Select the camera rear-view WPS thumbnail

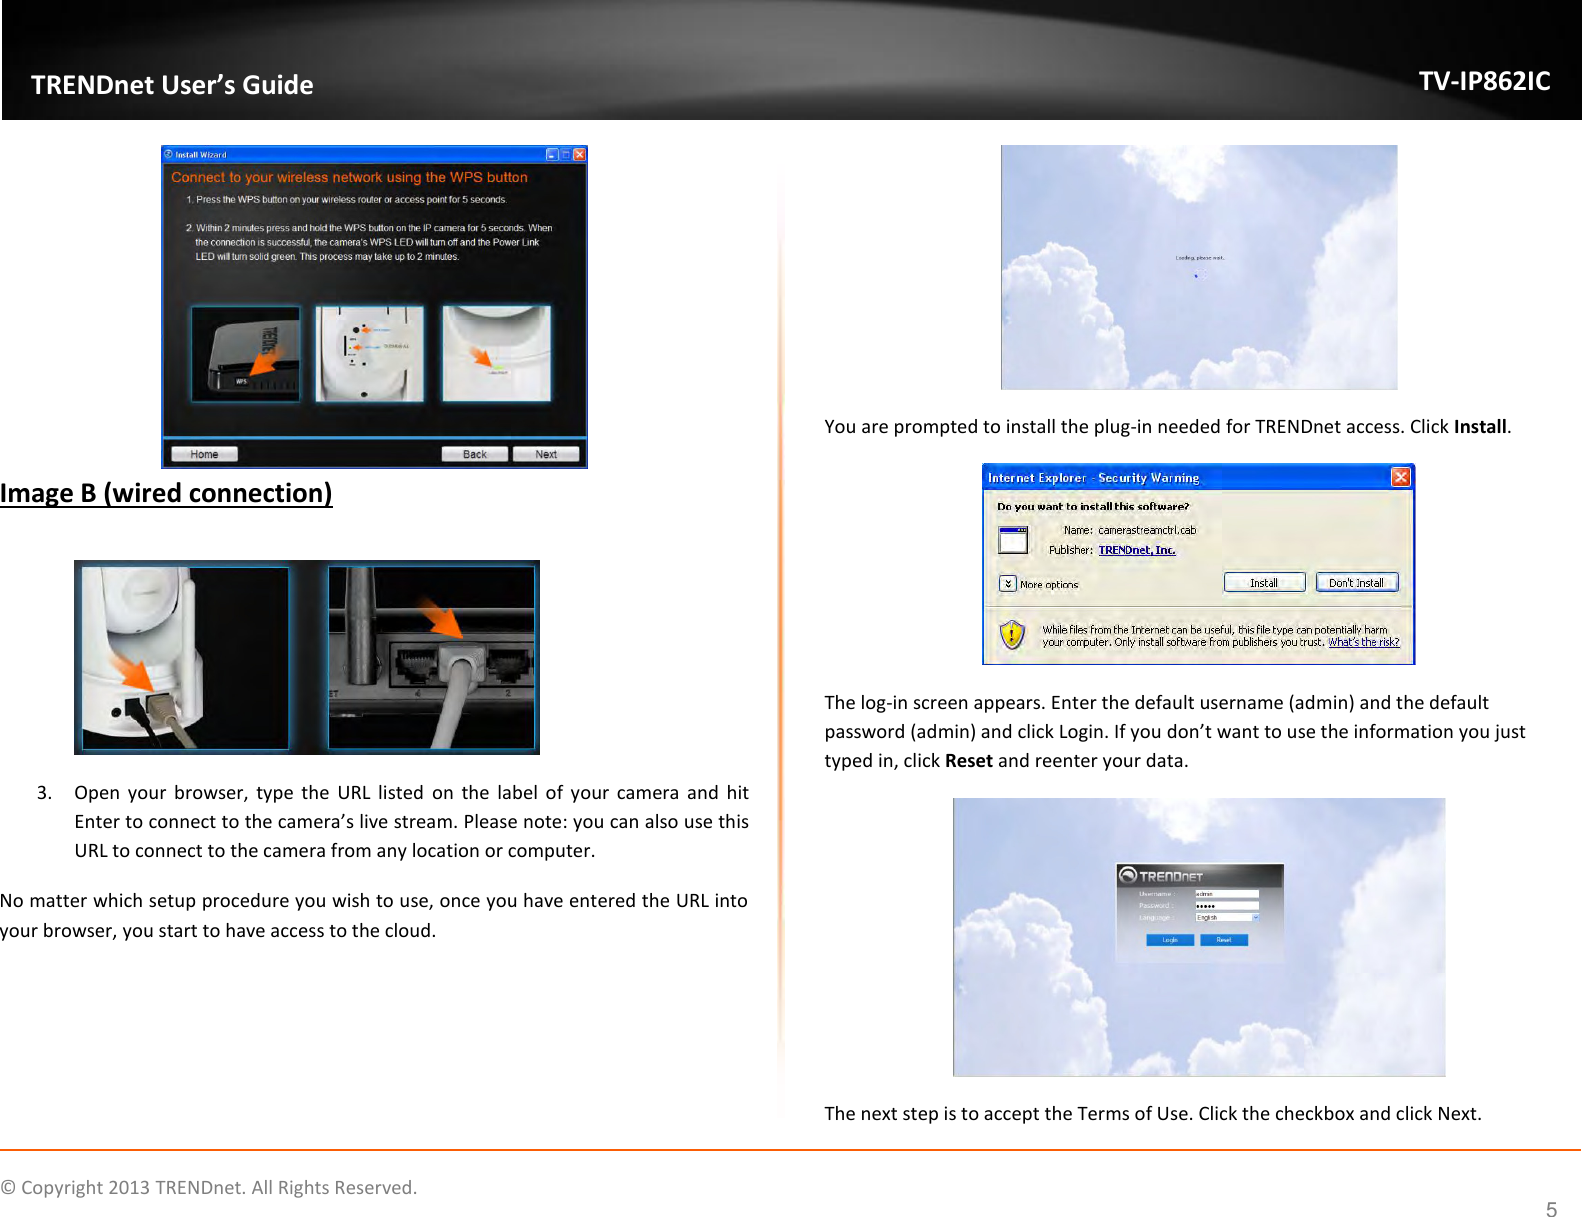click(x=370, y=354)
